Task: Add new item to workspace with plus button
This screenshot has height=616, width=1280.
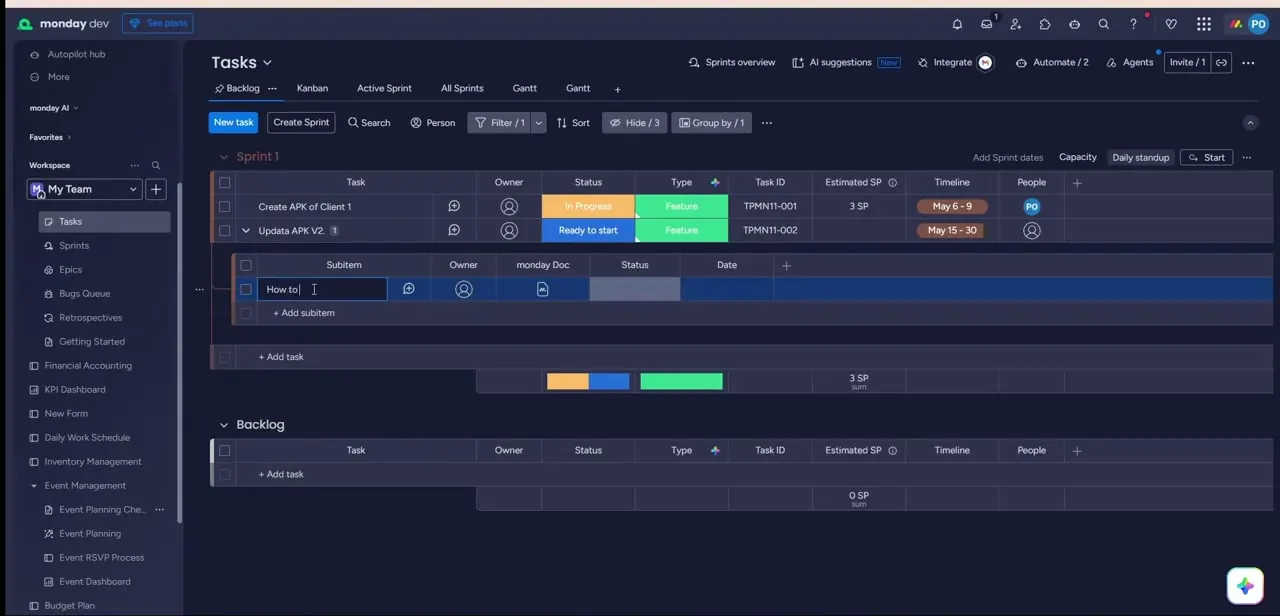Action: click(x=156, y=189)
